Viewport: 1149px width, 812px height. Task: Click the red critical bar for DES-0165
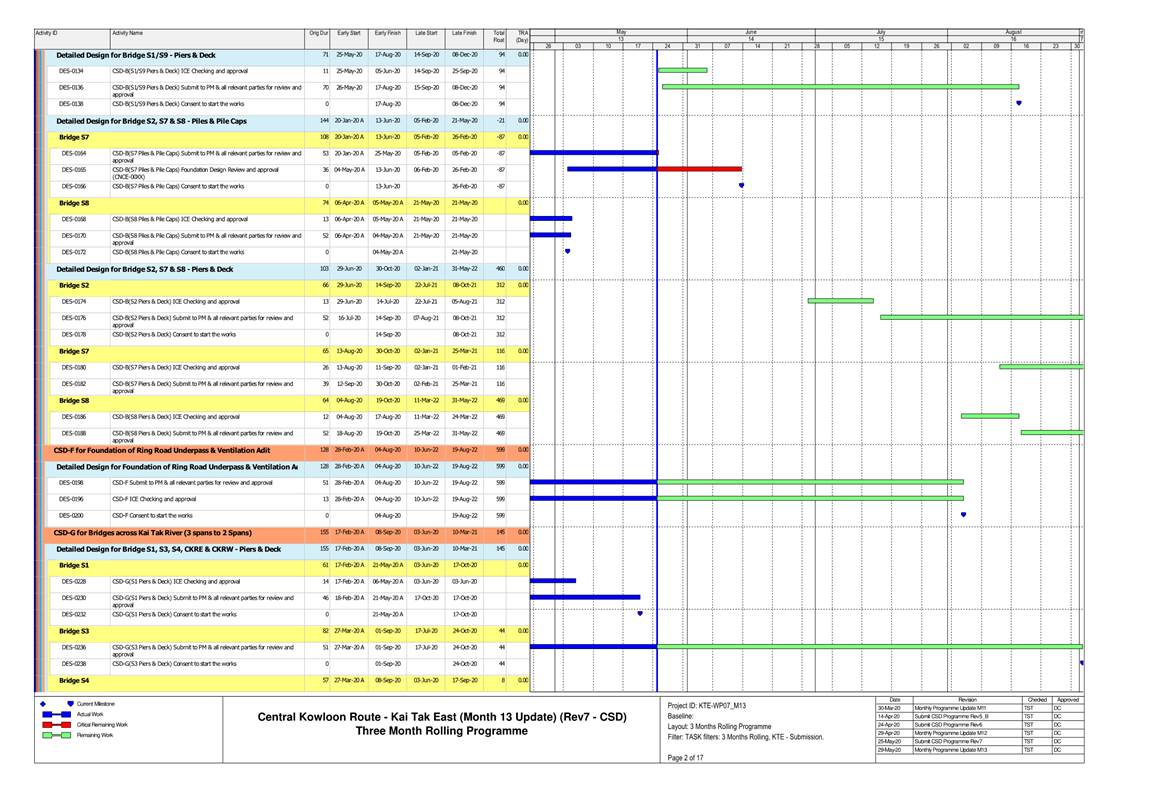coord(699,169)
